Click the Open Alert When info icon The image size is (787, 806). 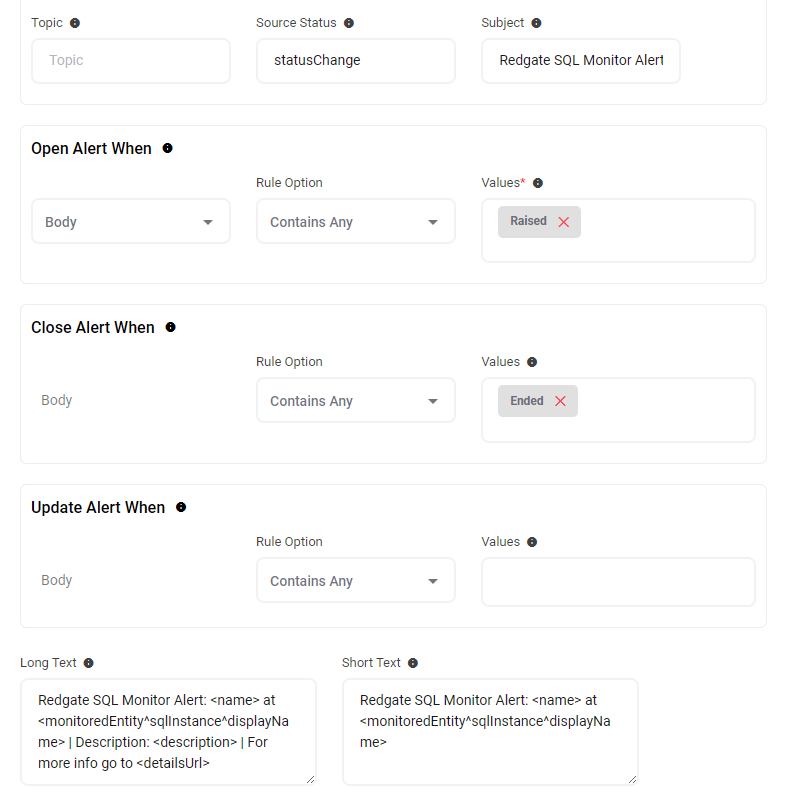(167, 148)
